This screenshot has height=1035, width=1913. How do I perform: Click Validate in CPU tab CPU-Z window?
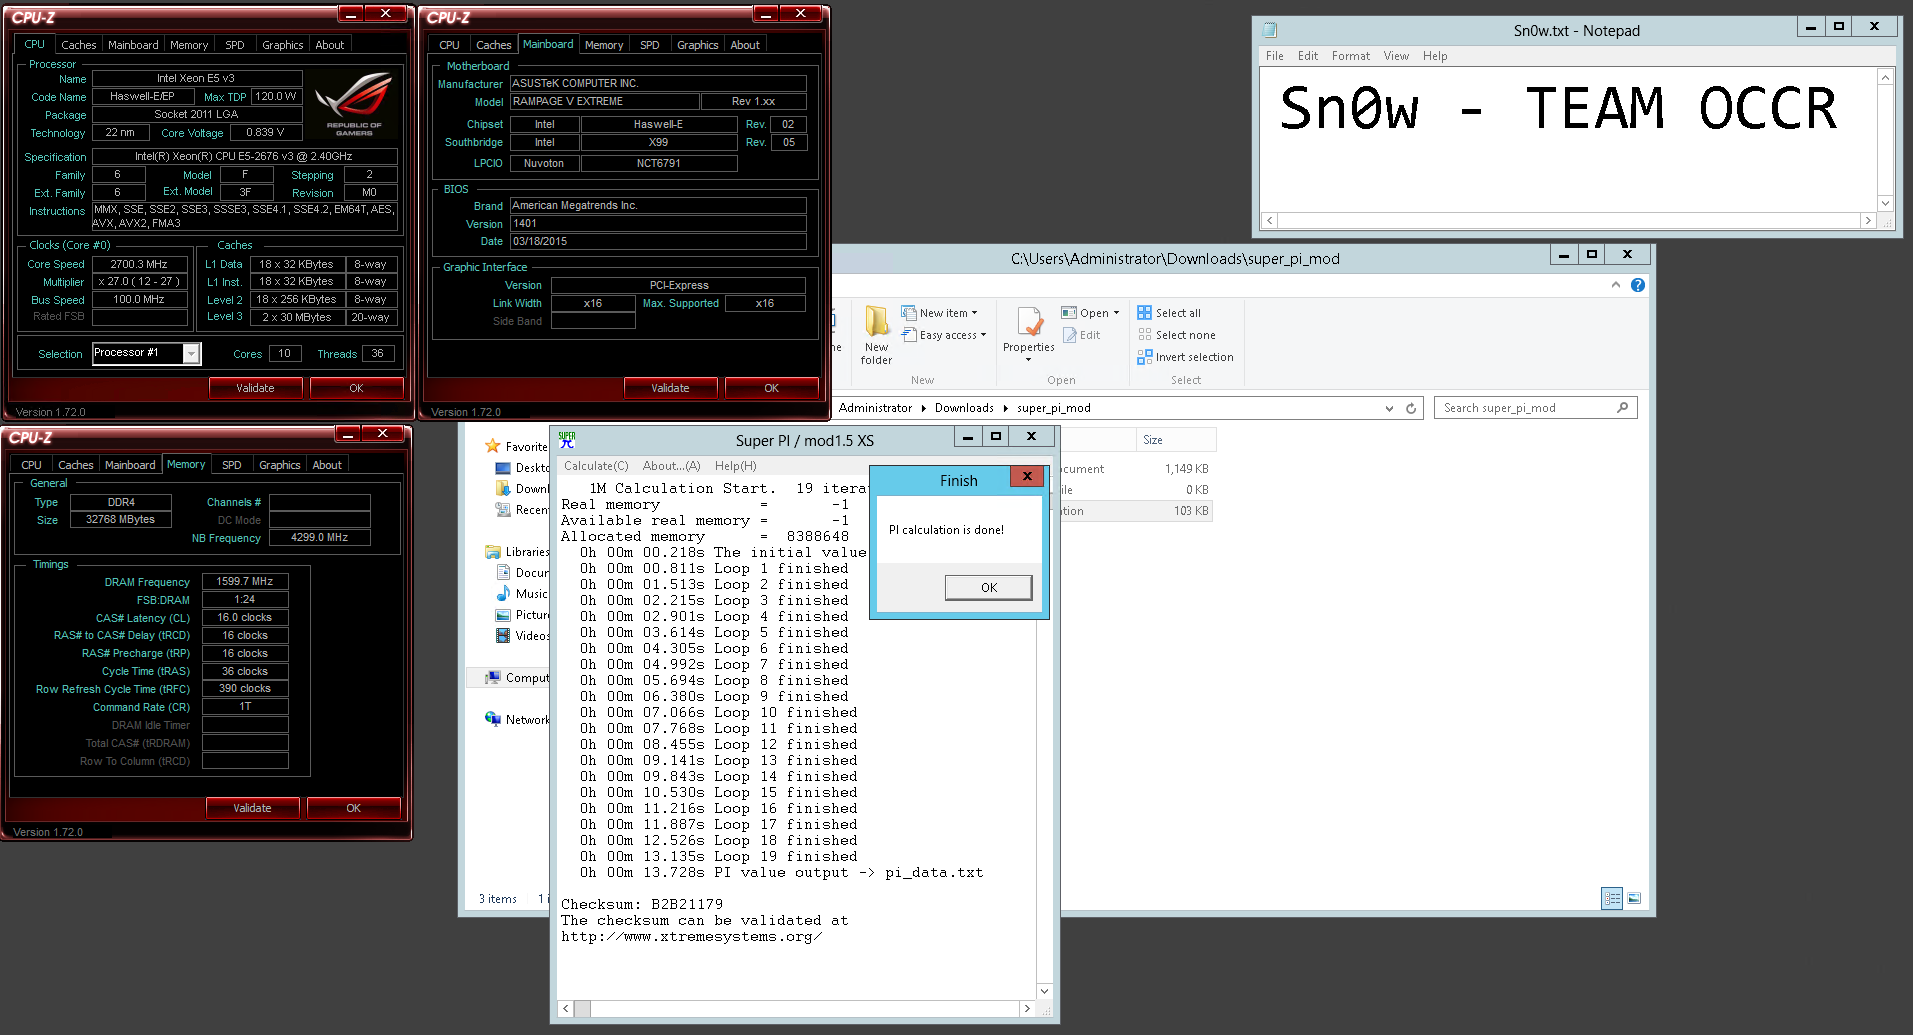pos(255,388)
